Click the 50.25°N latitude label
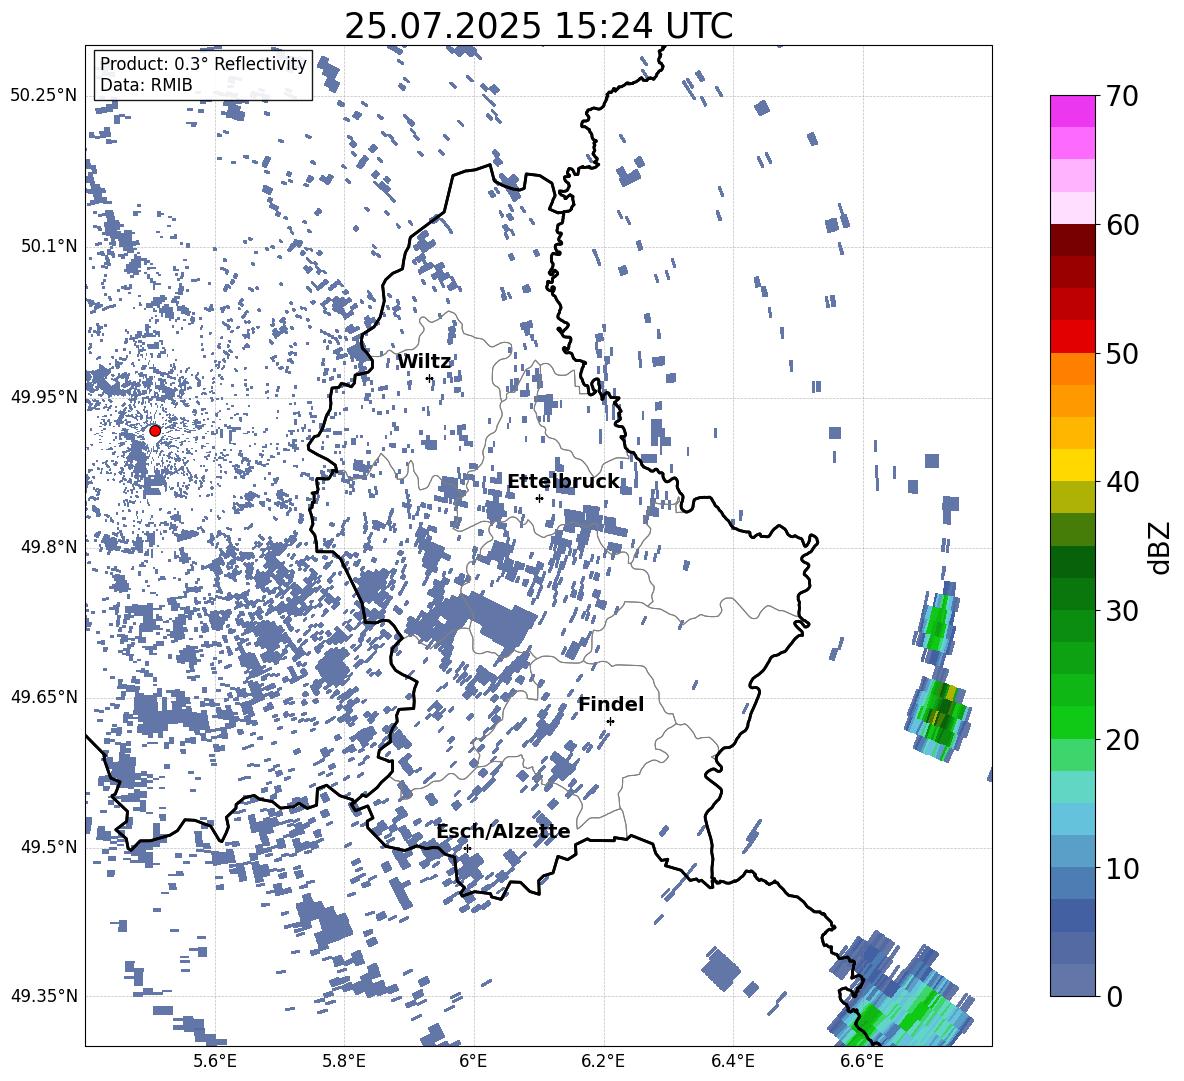 [x=44, y=95]
